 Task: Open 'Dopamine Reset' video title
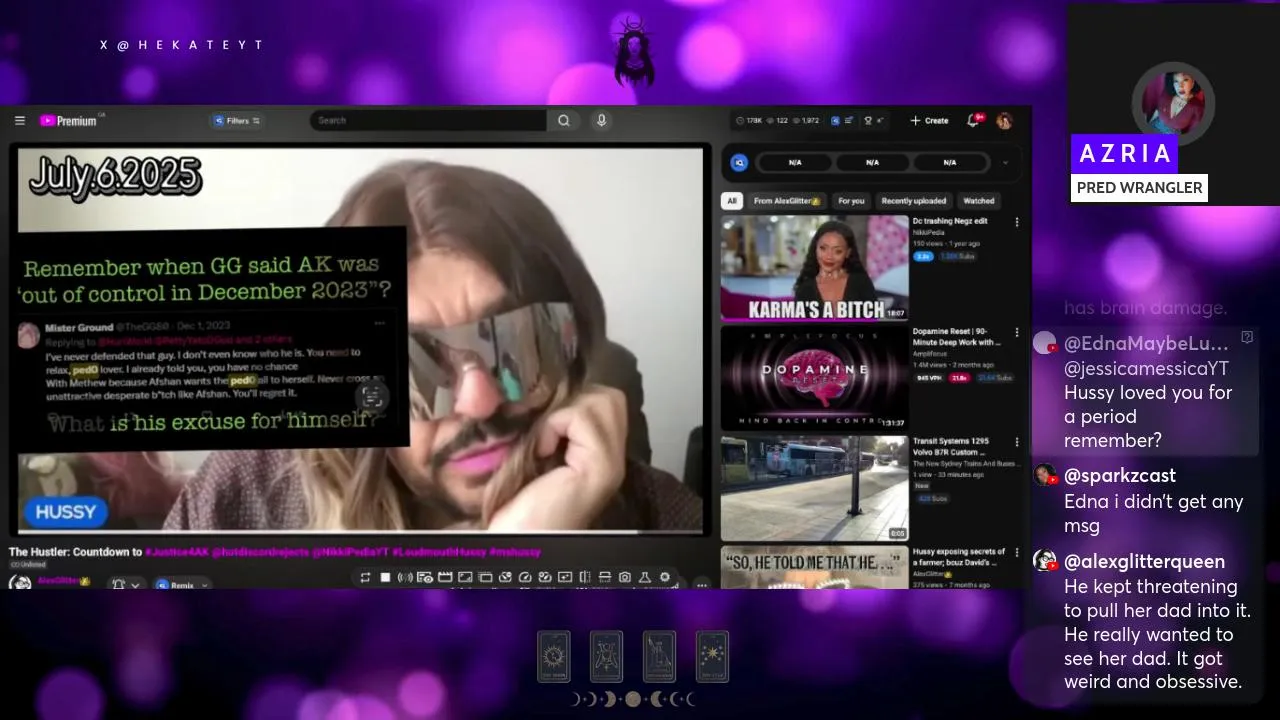point(956,336)
